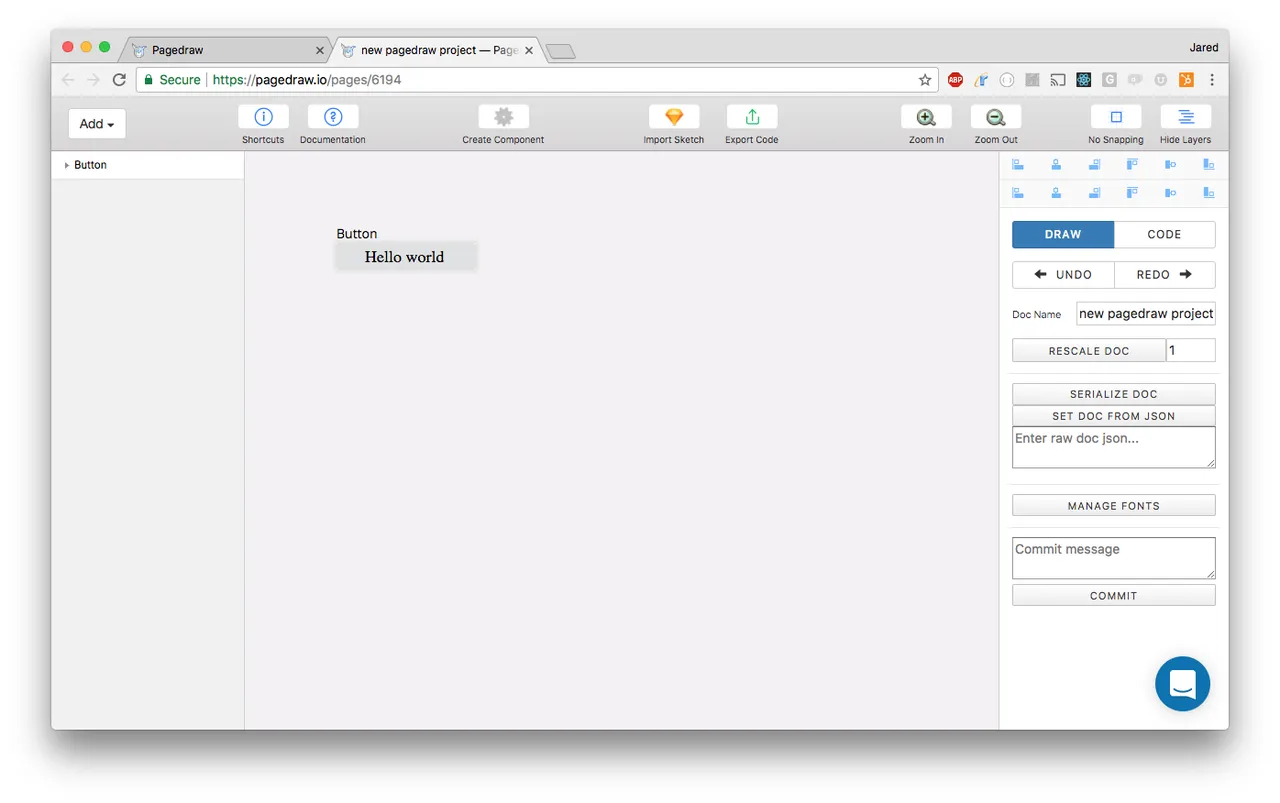Click align-right icon in lower alignment row

pos(1095,193)
